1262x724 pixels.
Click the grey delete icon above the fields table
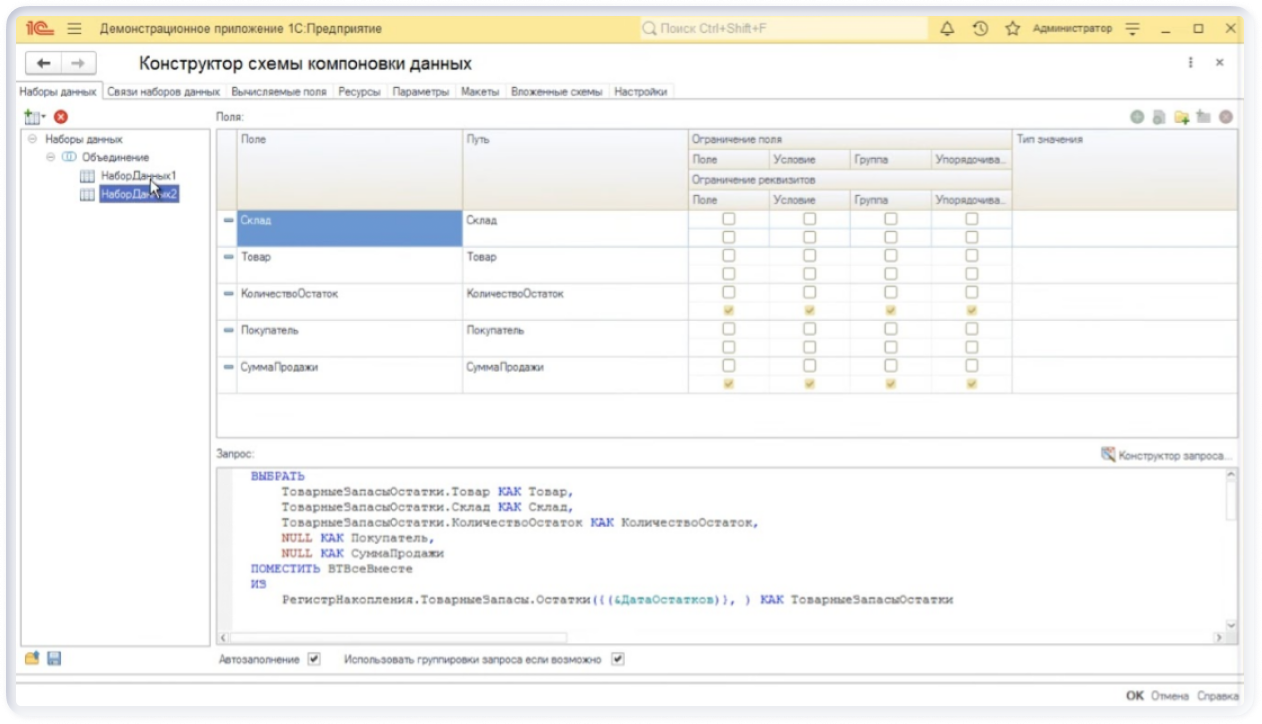pyautogui.click(x=1226, y=117)
